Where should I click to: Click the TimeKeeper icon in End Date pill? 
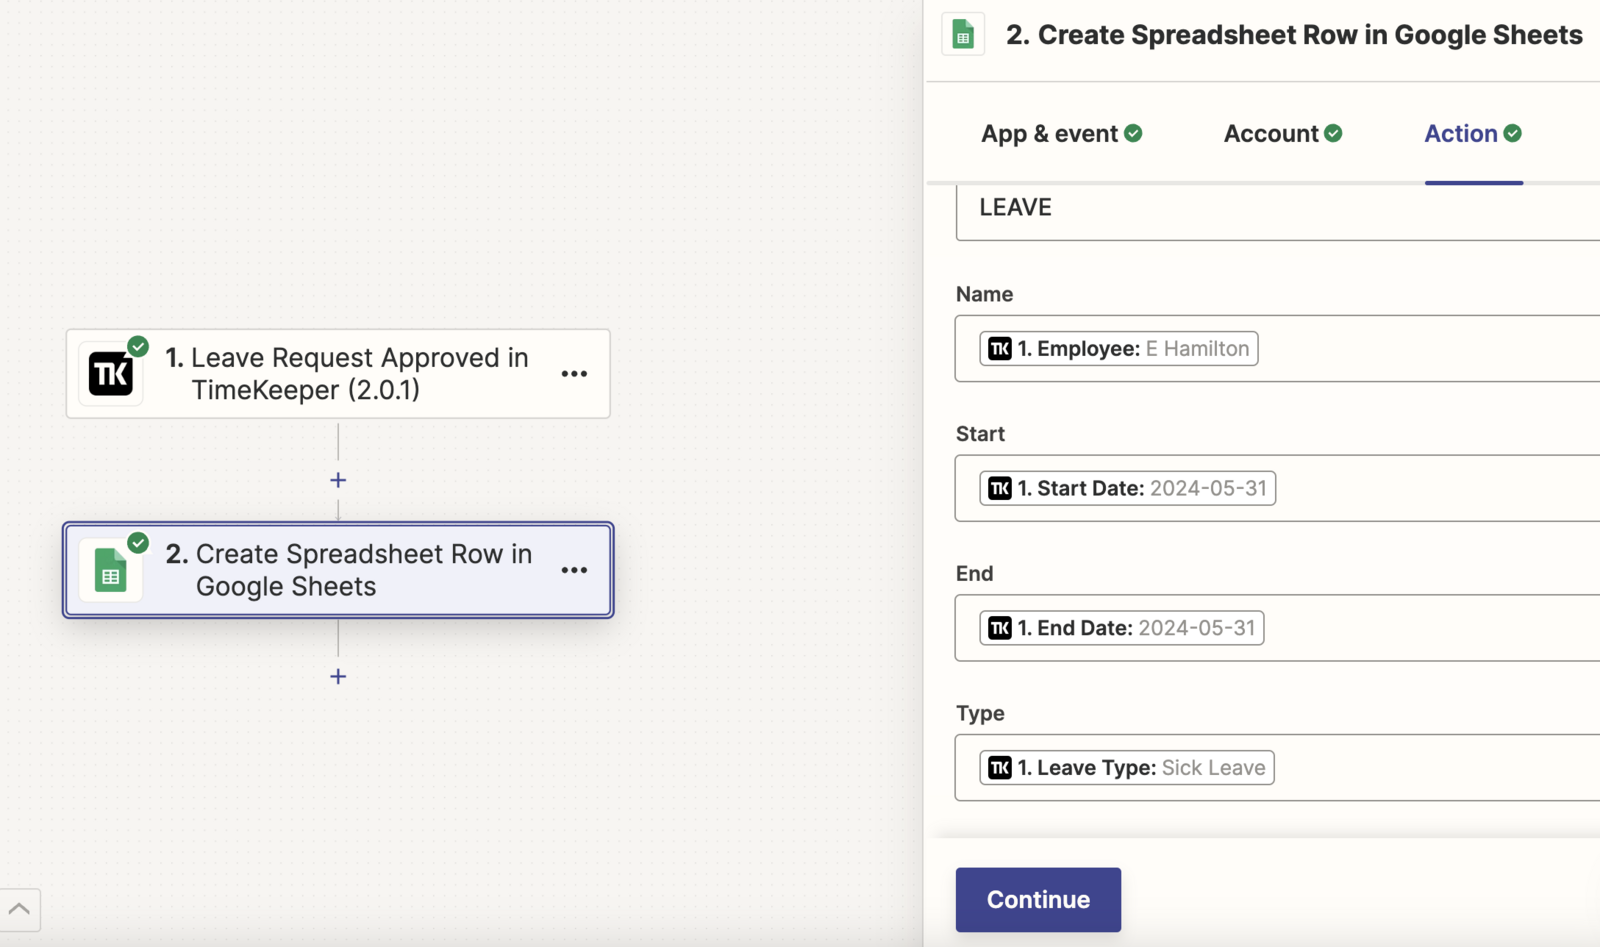pos(1000,628)
